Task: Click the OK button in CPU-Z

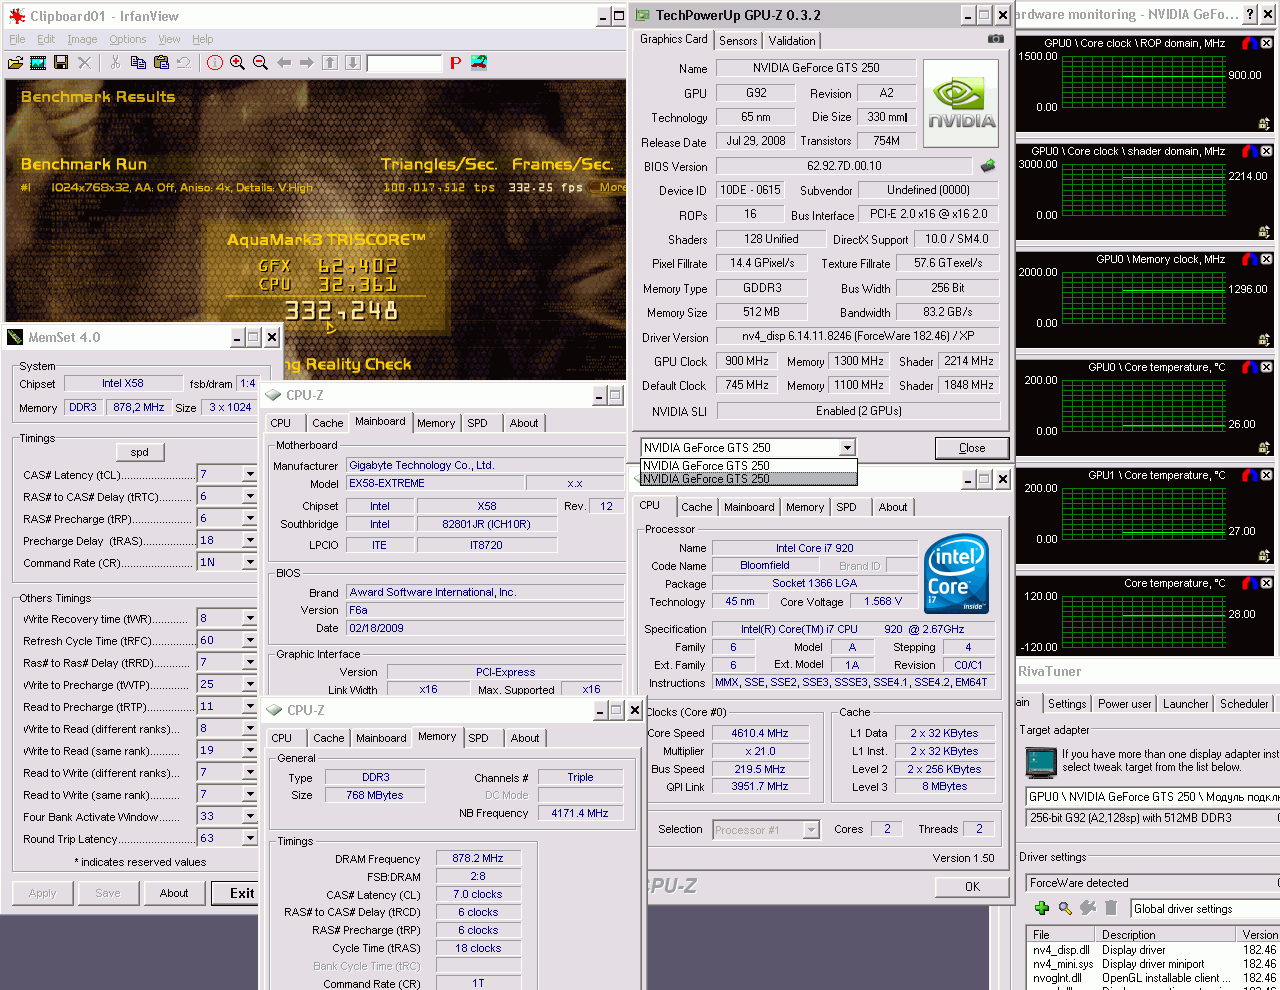Action: pyautogui.click(x=972, y=887)
